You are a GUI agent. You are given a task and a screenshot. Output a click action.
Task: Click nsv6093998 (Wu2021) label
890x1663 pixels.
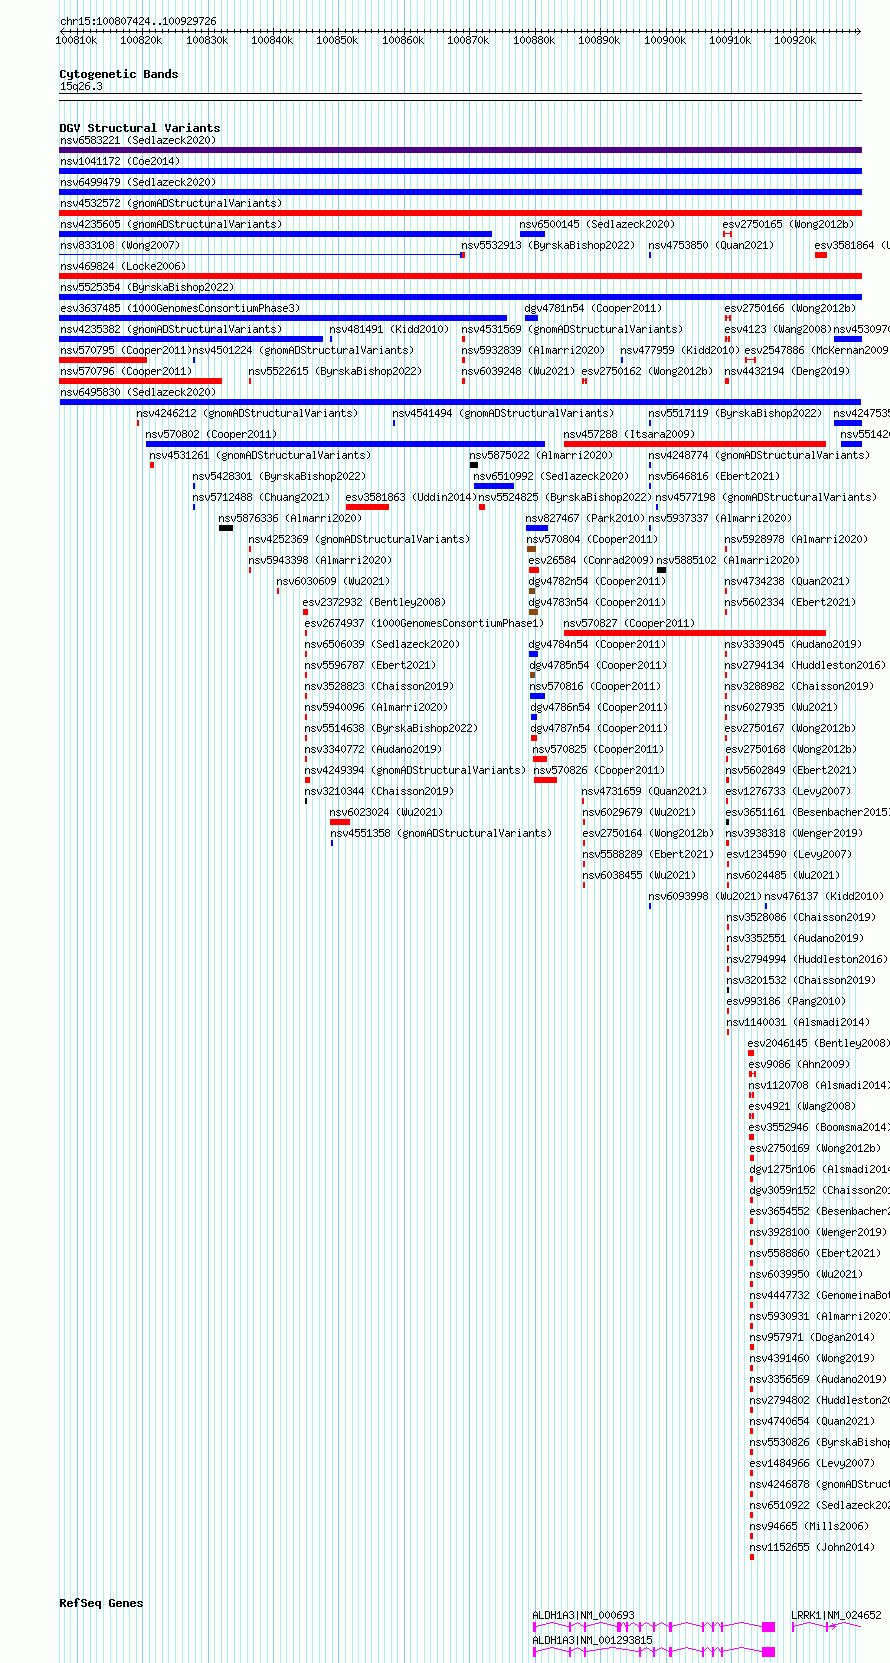click(705, 896)
